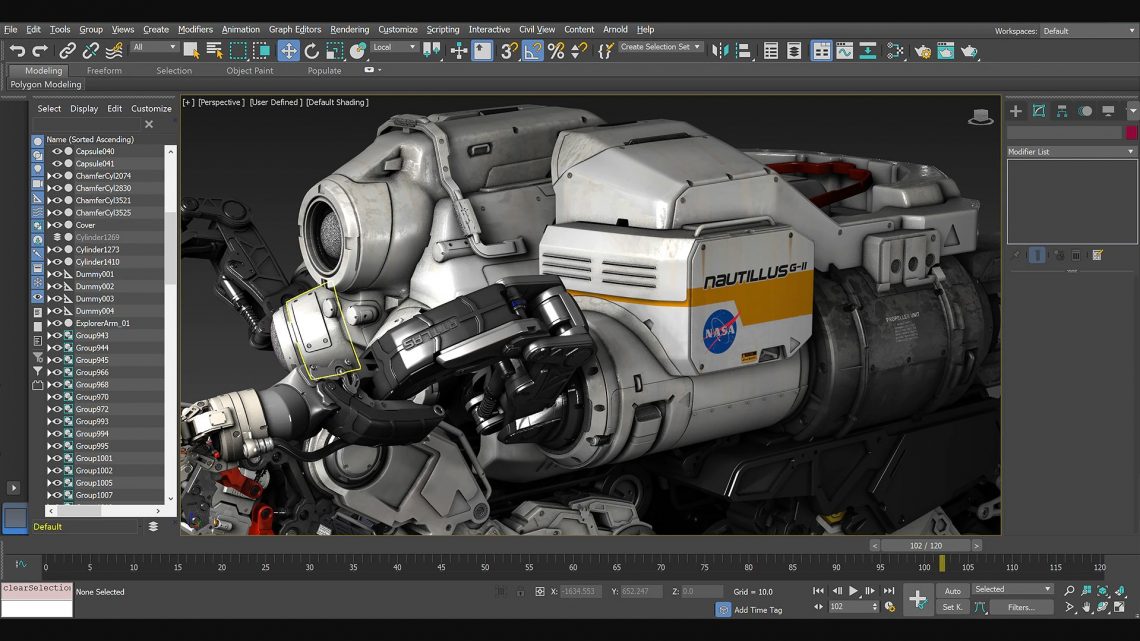Activate the Rotate tool

pos(312,51)
